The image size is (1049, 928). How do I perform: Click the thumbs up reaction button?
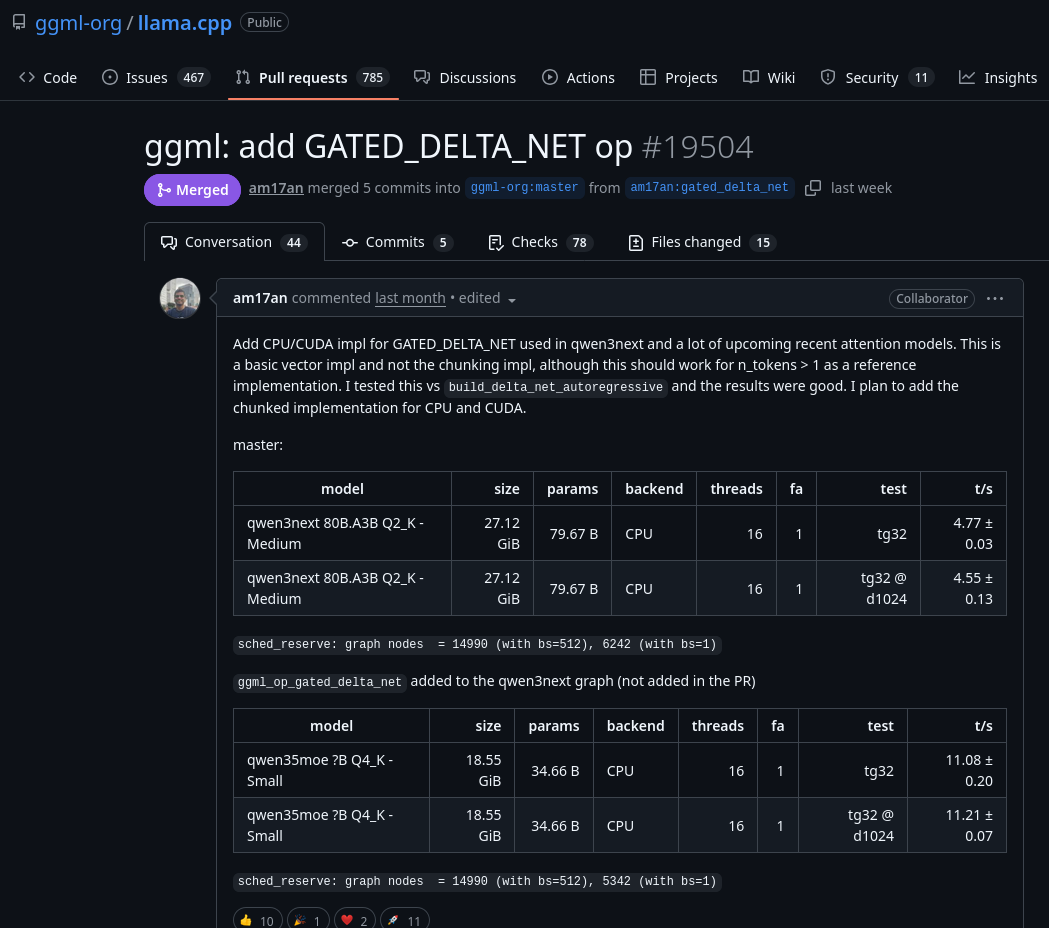pyautogui.click(x=258, y=920)
